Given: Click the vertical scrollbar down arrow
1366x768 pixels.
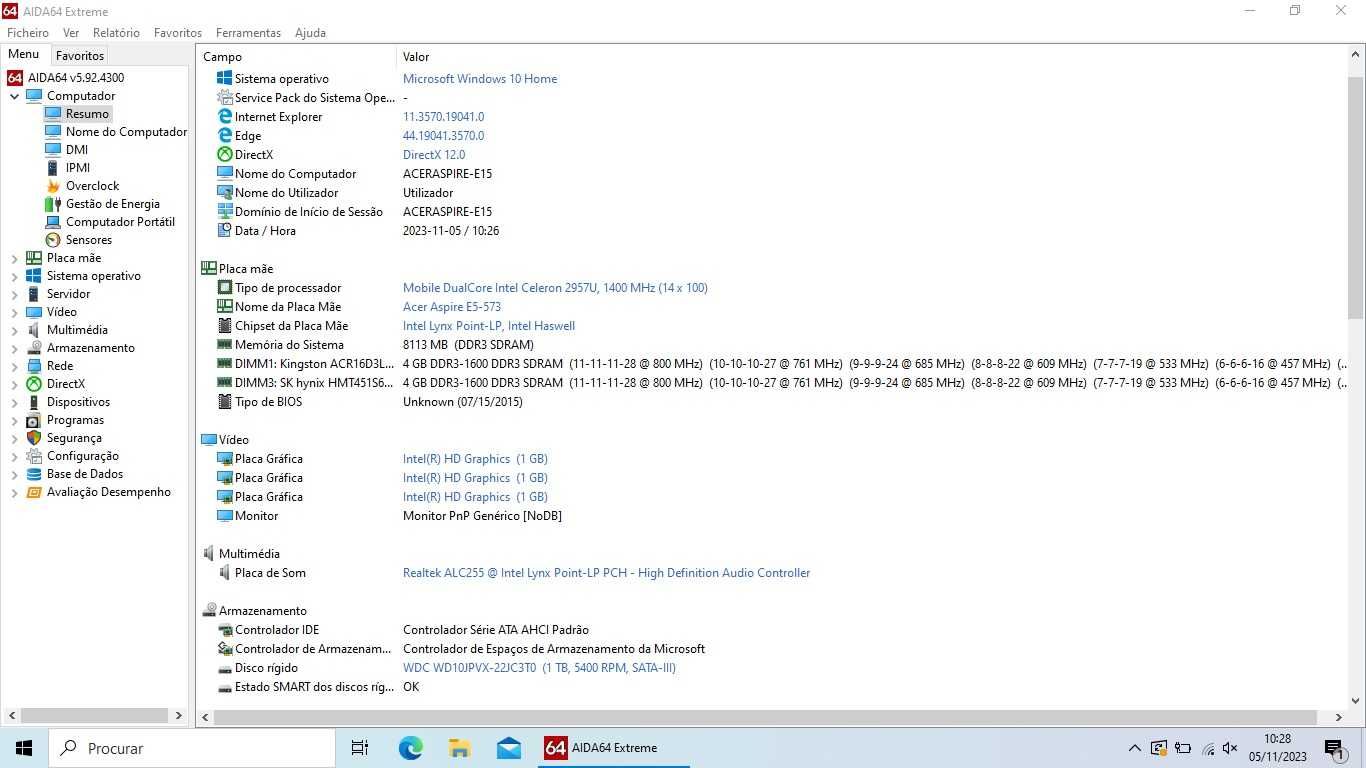Looking at the screenshot, I should [x=1356, y=701].
